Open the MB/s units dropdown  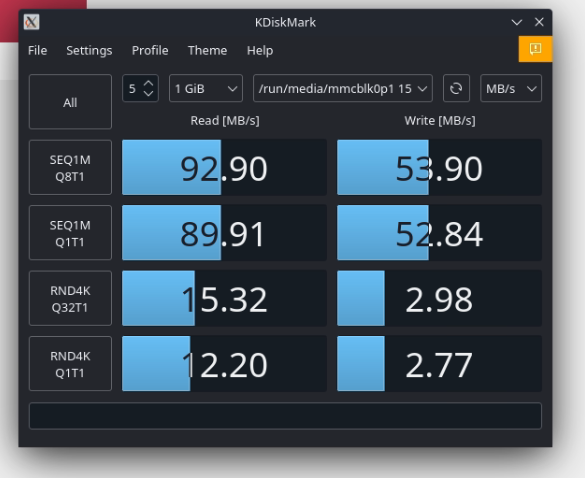click(511, 88)
